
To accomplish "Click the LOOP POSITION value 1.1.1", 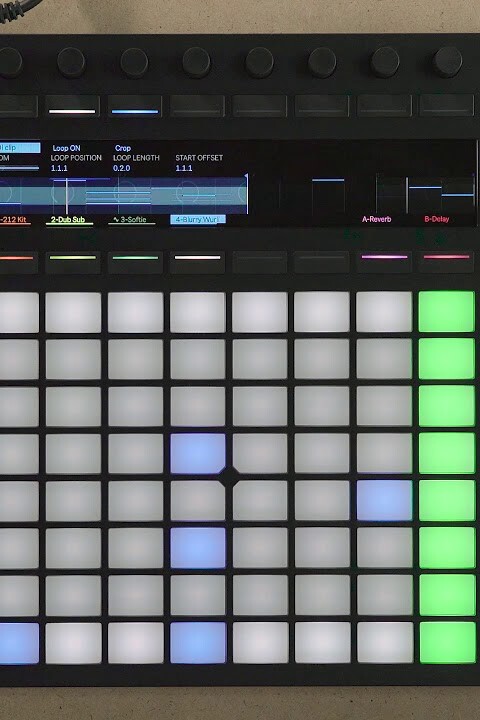I will coord(59,168).
